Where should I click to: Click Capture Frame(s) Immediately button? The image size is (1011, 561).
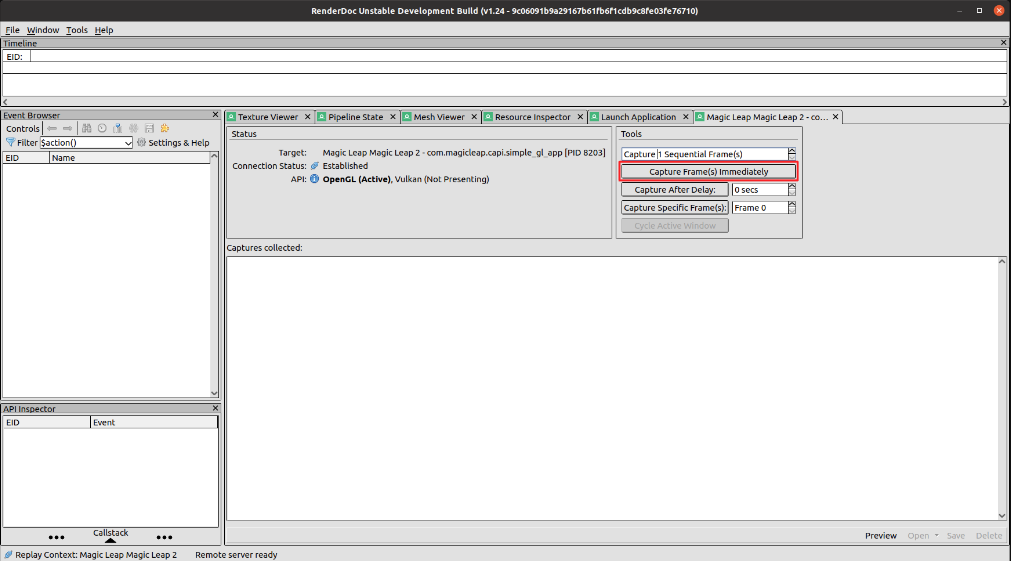tap(709, 172)
